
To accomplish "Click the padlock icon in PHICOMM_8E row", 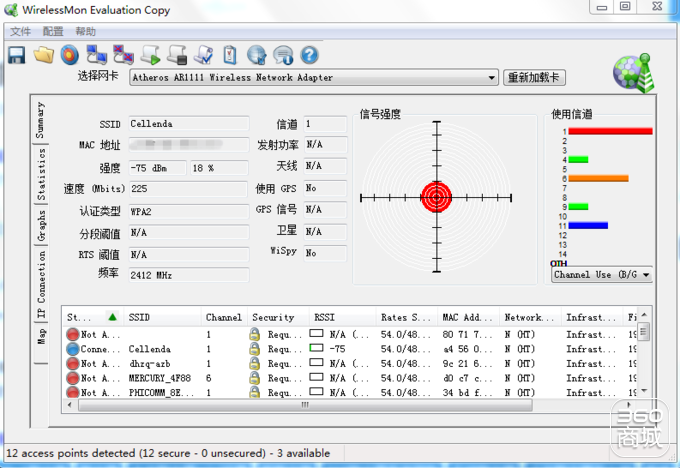I will click(255, 392).
